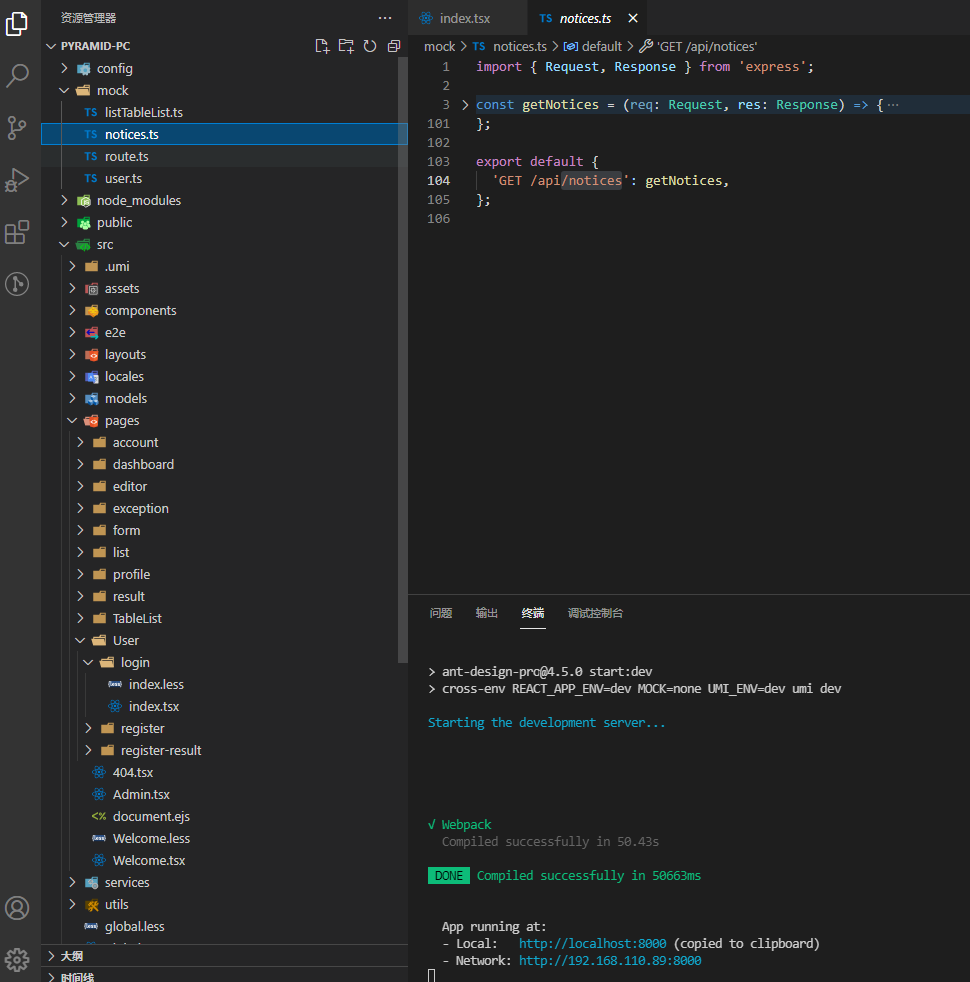This screenshot has height=982, width=970.
Task: Click the New File icon in explorer header
Action: [x=322, y=46]
